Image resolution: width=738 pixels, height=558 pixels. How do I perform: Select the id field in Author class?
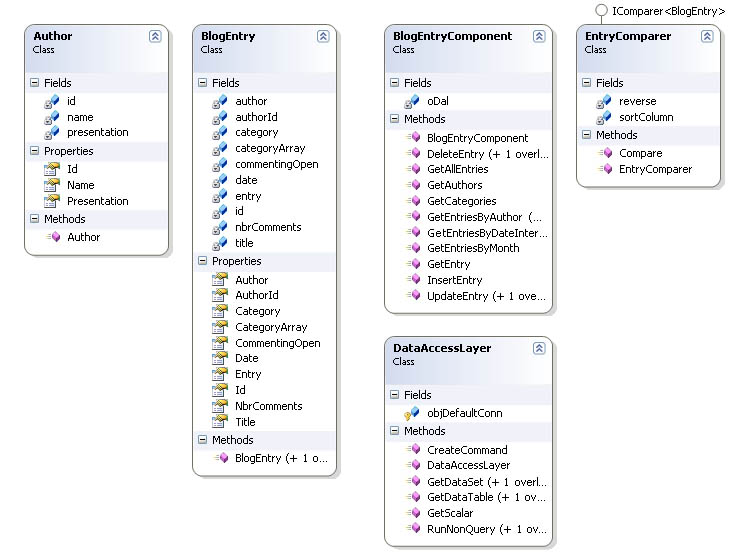(72, 101)
